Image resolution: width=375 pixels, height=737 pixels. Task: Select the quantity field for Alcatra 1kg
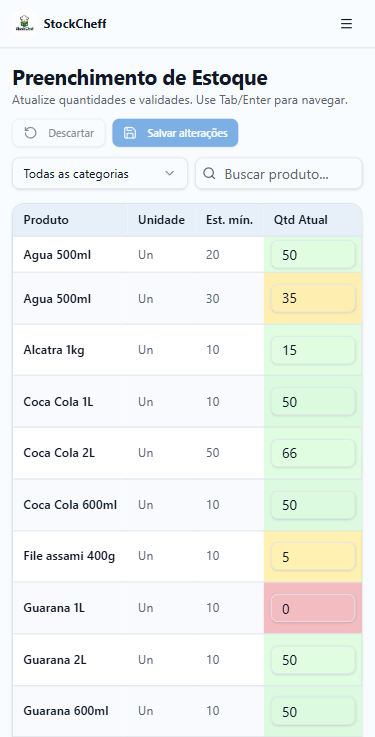(x=313, y=350)
